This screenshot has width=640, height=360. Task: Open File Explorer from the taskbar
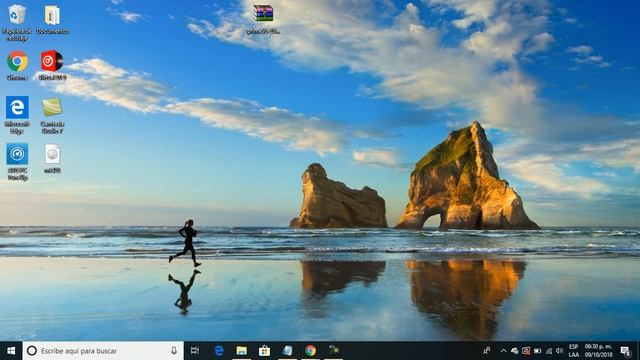pos(242,351)
